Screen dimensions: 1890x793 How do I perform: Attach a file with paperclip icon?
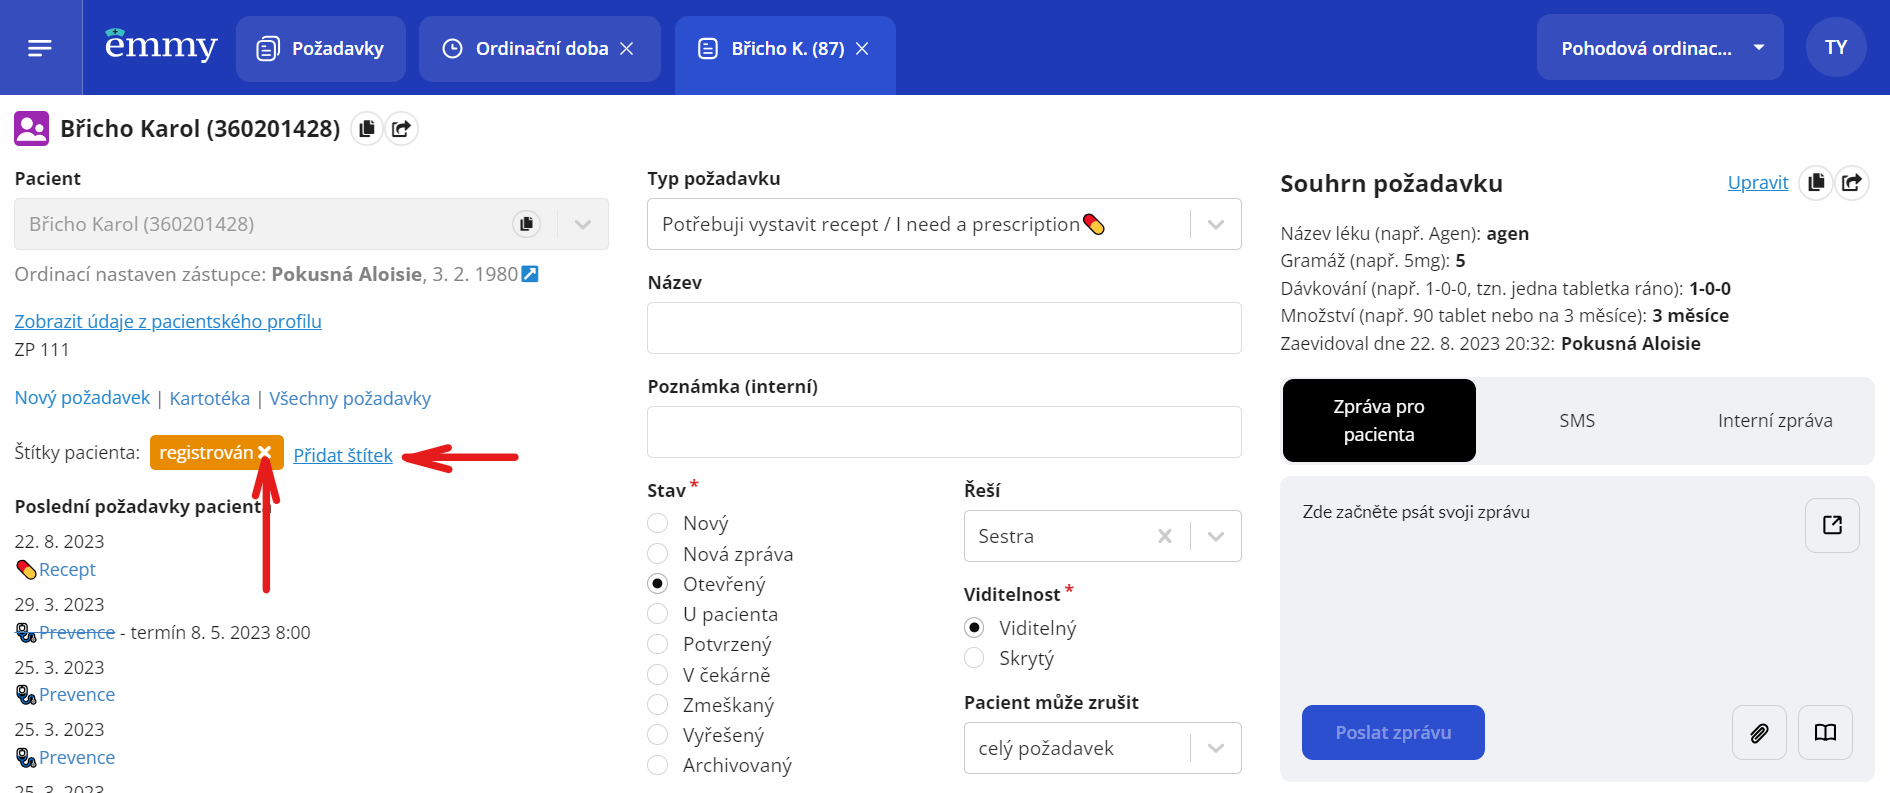click(x=1759, y=733)
